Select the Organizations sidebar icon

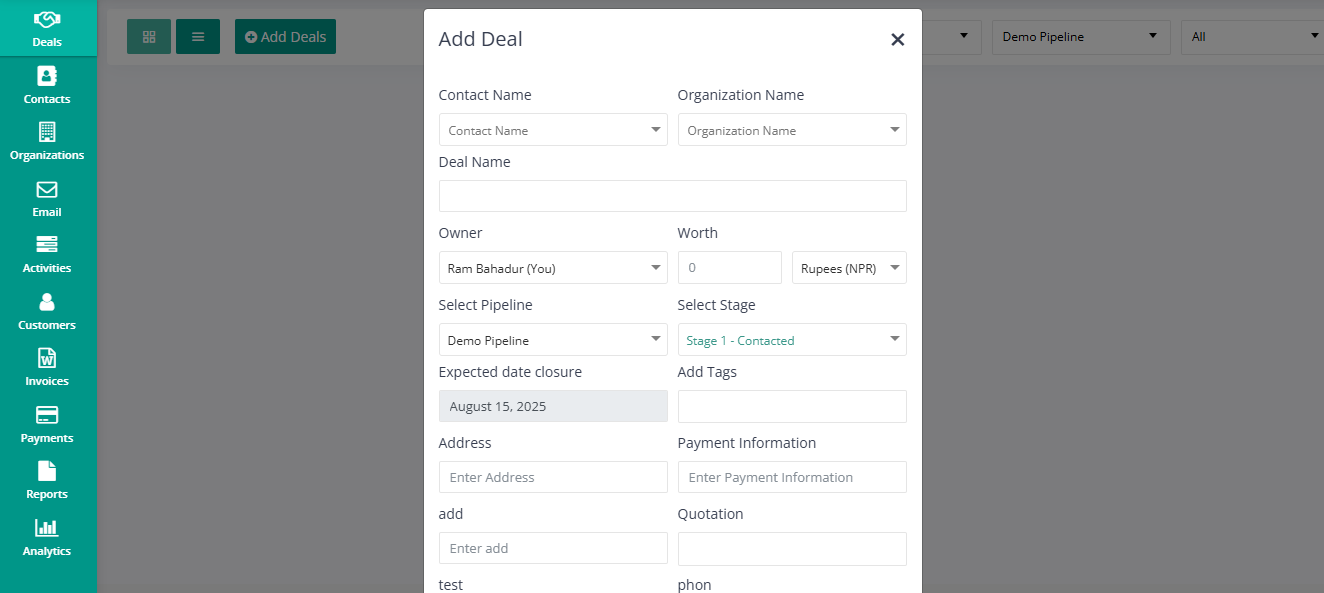coord(46,140)
